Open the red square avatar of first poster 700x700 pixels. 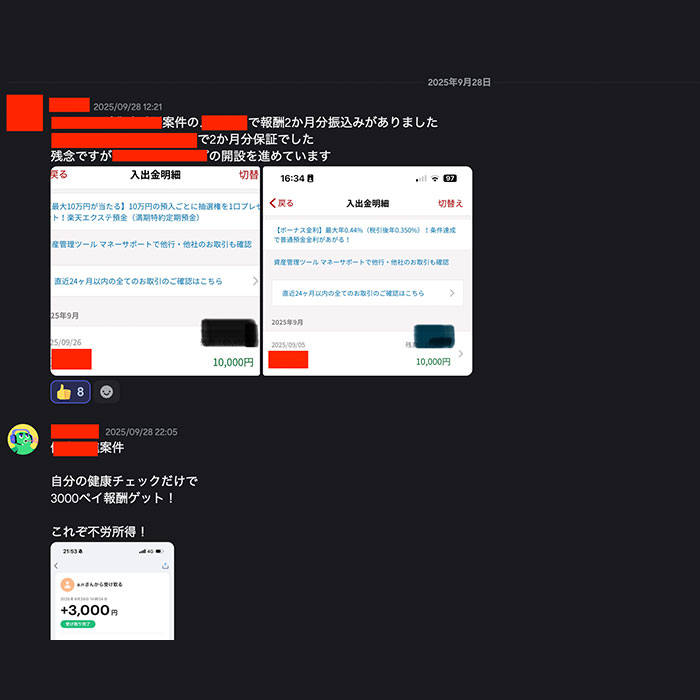25,112
